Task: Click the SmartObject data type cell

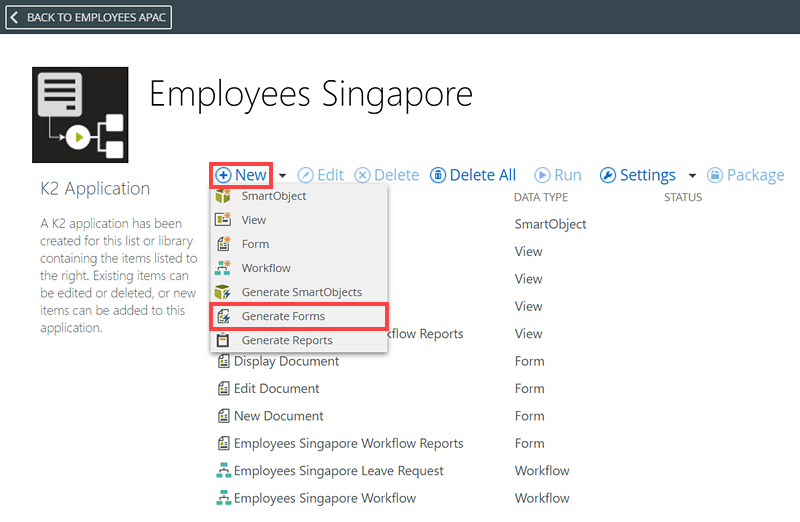Action: pos(551,225)
